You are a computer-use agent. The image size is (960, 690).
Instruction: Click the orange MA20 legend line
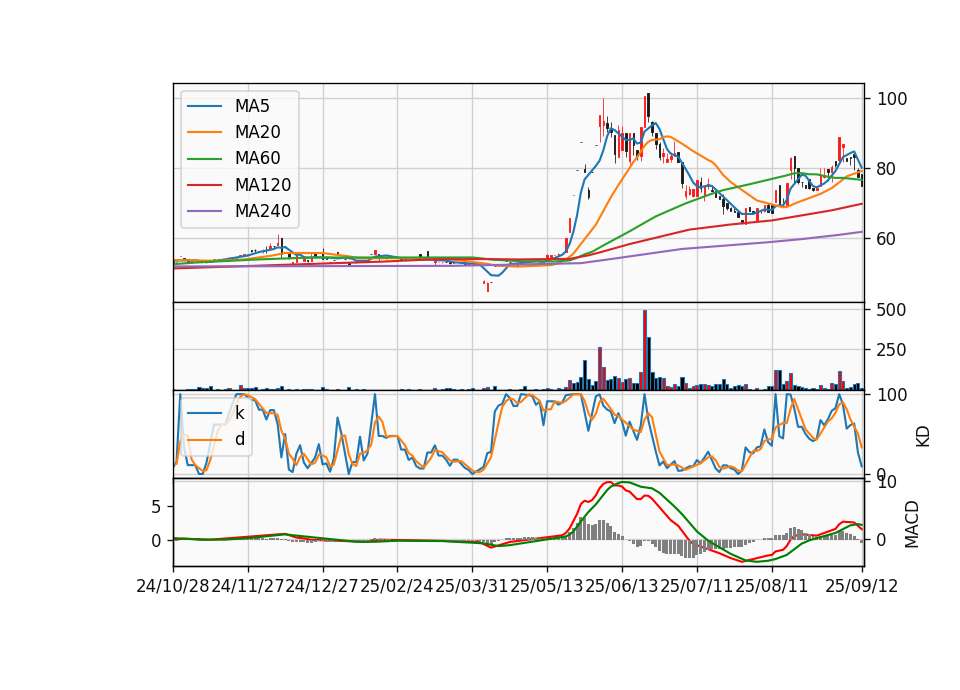[204, 132]
